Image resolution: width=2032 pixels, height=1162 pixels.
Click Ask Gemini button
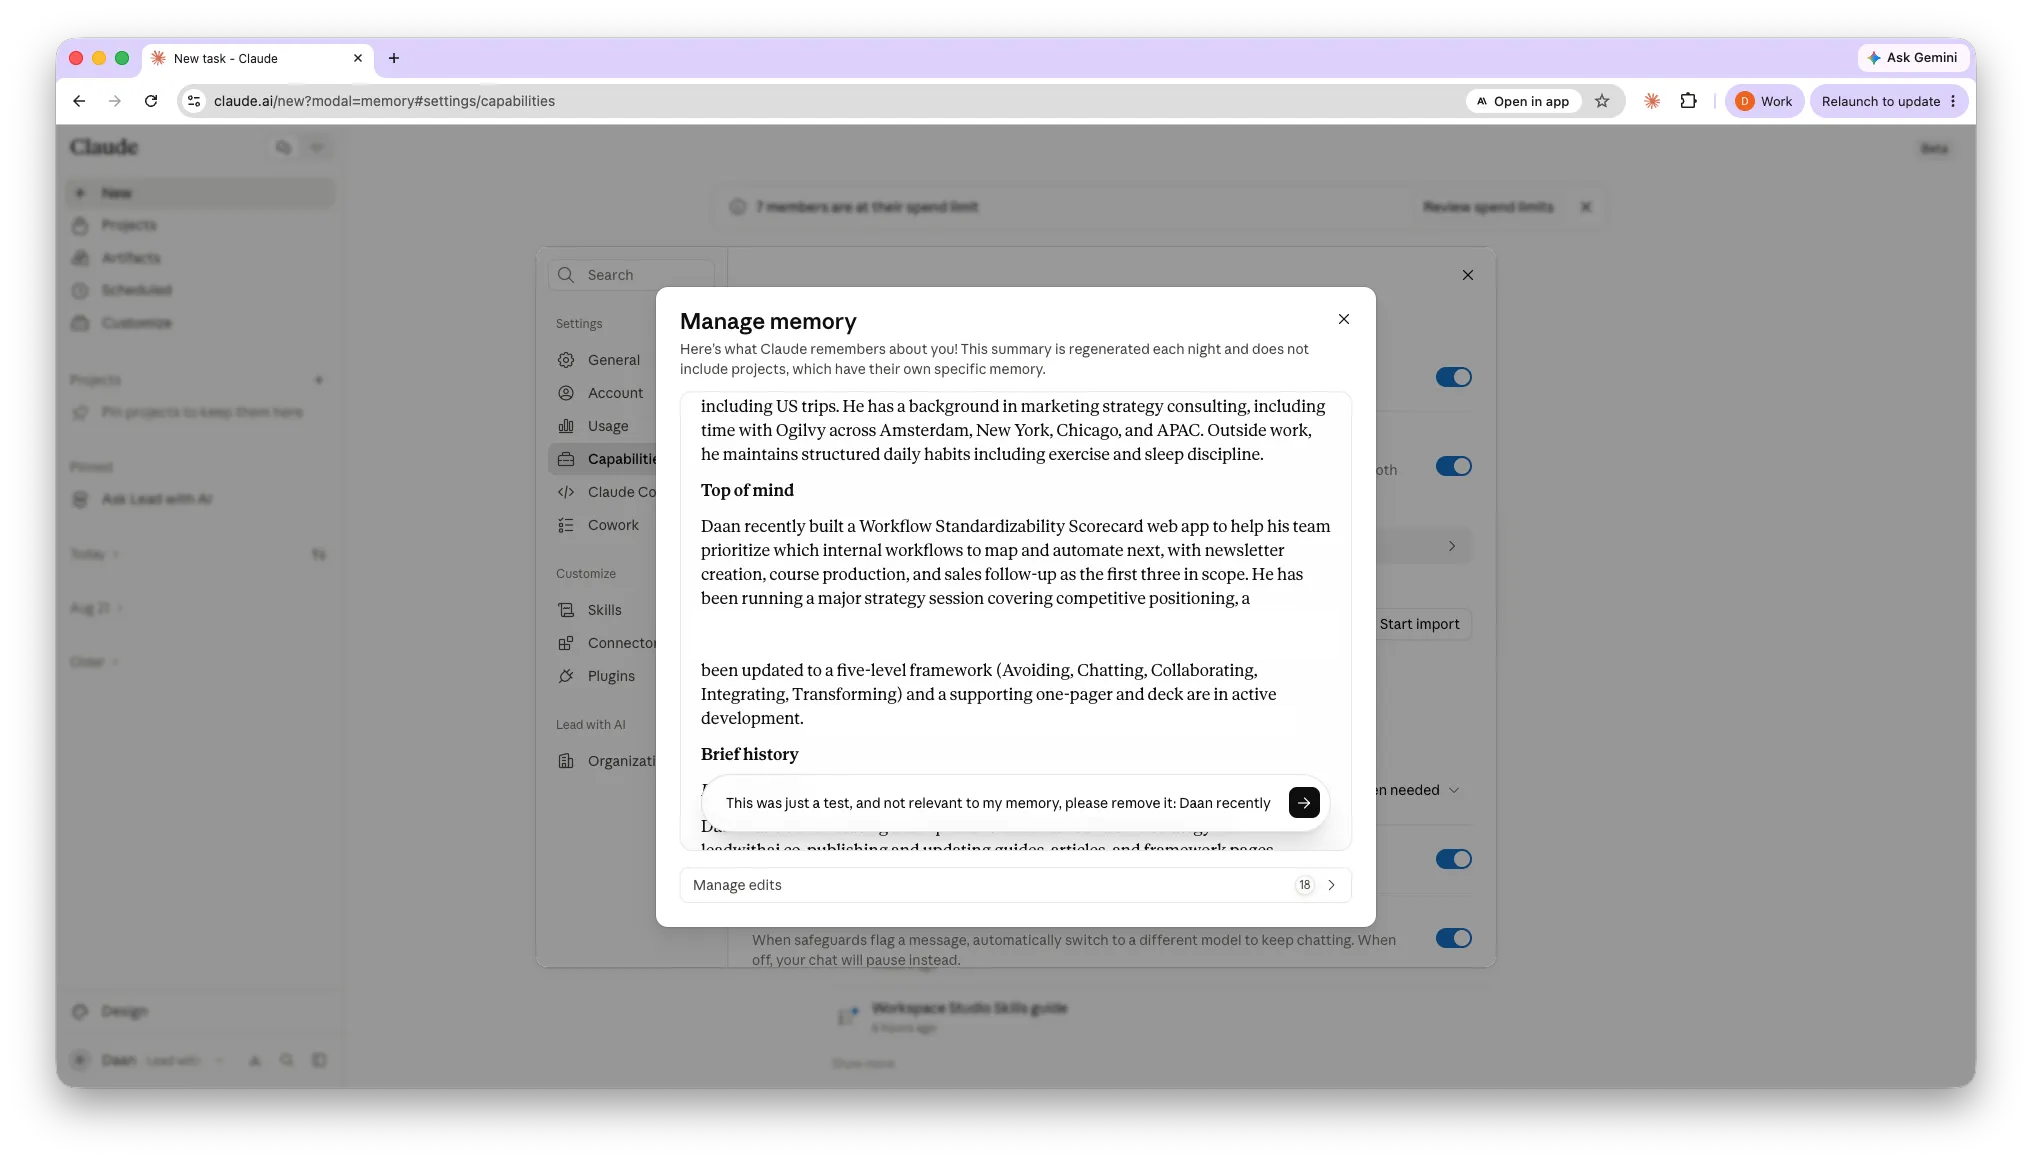pyautogui.click(x=1912, y=58)
